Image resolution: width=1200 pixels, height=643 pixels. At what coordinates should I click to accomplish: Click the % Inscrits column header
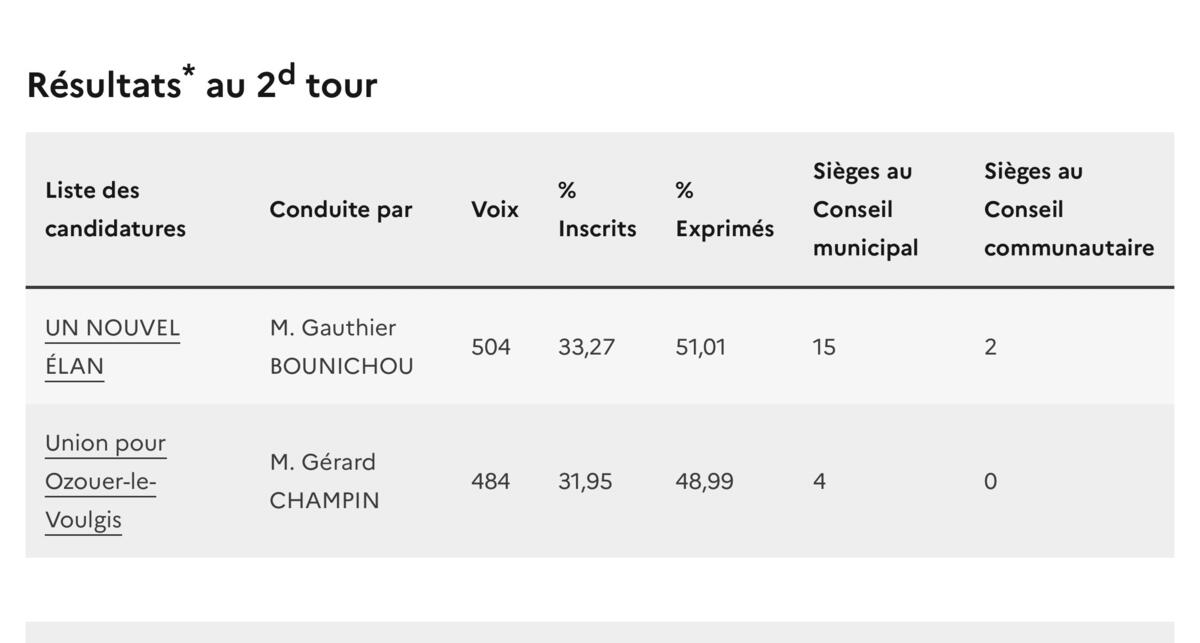pyautogui.click(x=597, y=209)
